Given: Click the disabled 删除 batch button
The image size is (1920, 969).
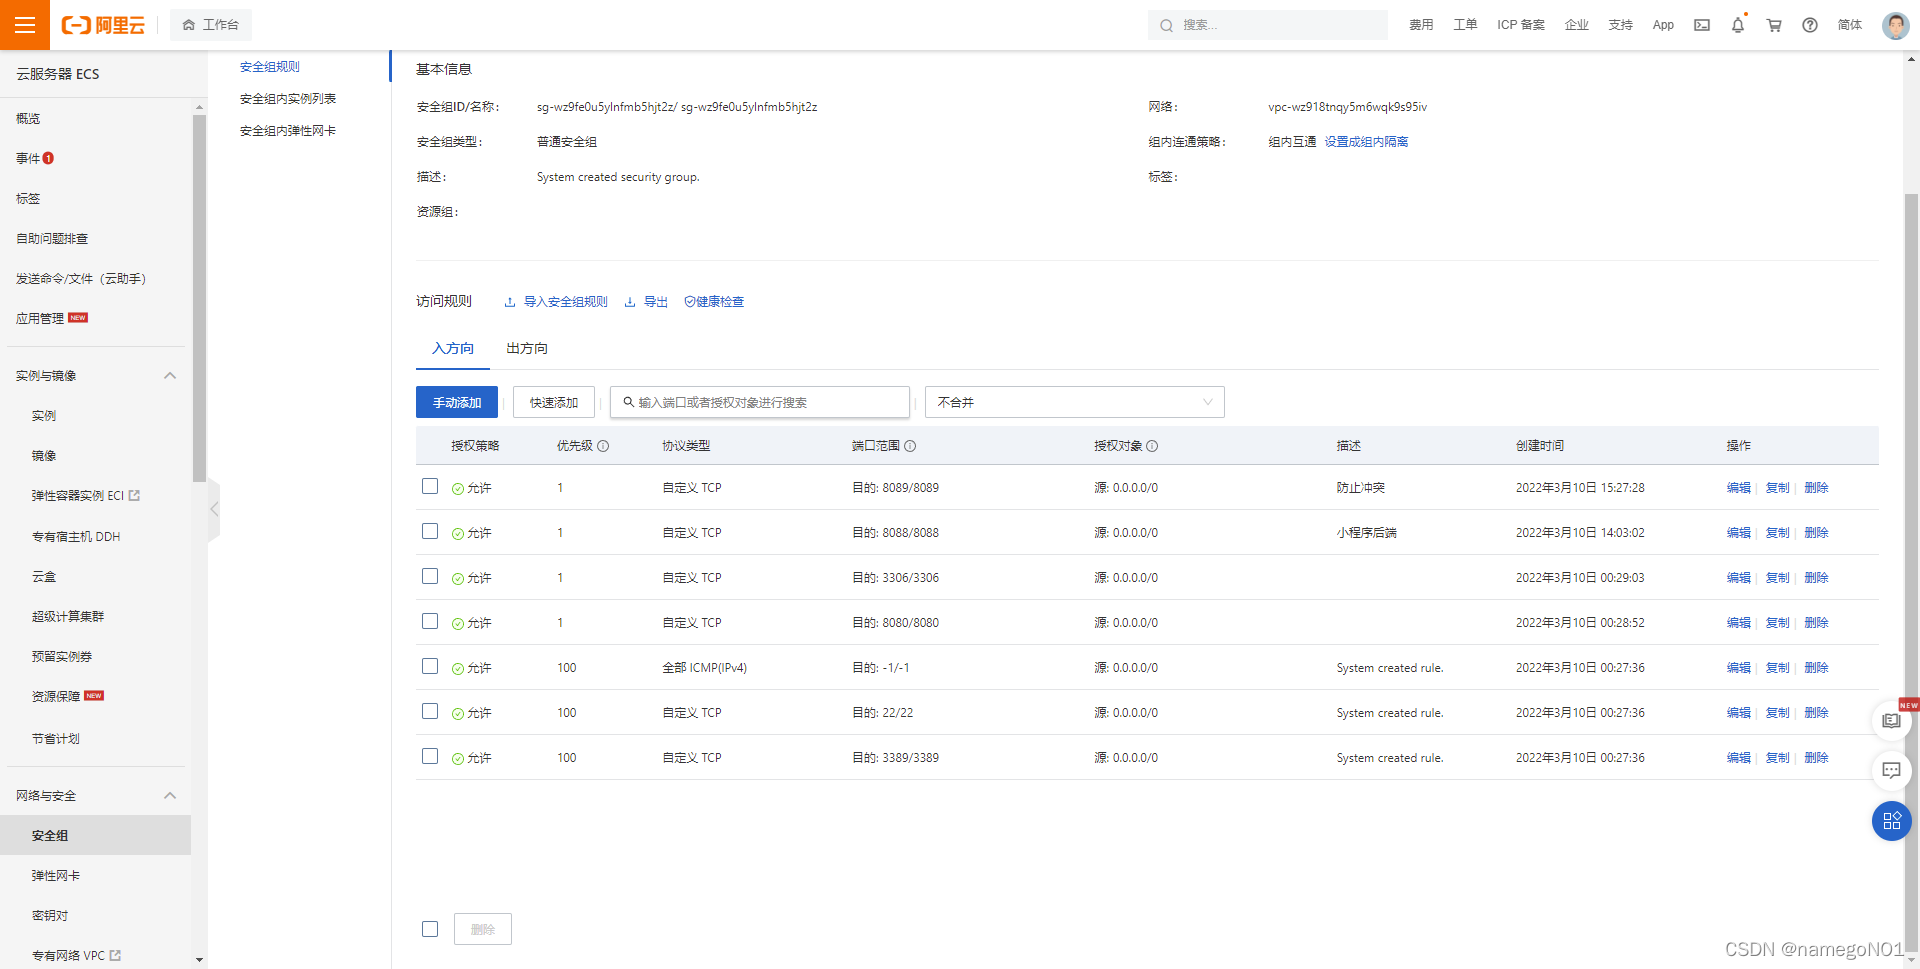Looking at the screenshot, I should pyautogui.click(x=483, y=929).
